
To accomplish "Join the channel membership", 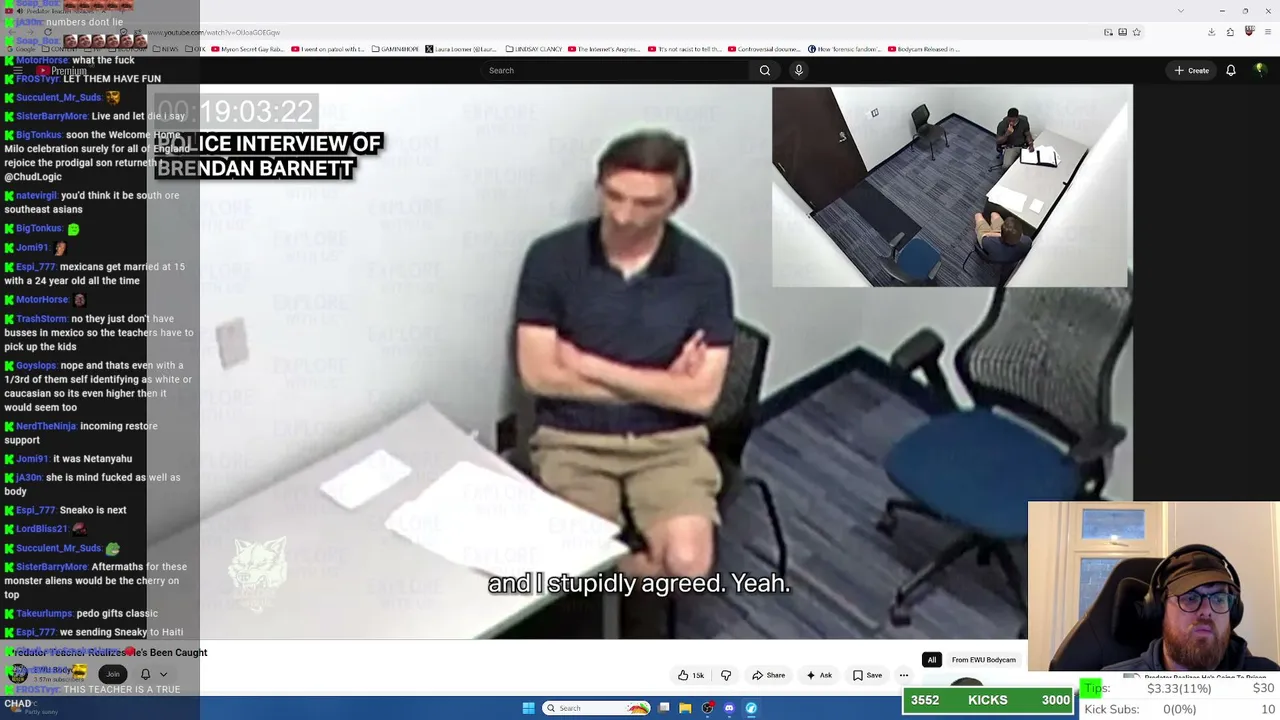I will click(113, 674).
